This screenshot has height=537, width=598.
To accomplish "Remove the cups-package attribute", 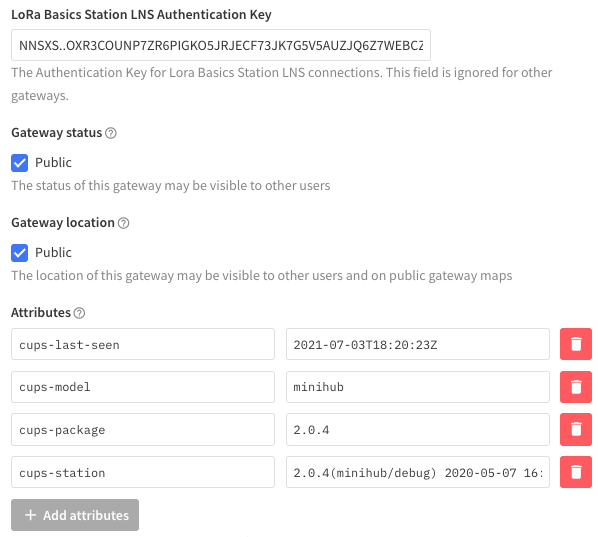I will [575, 429].
